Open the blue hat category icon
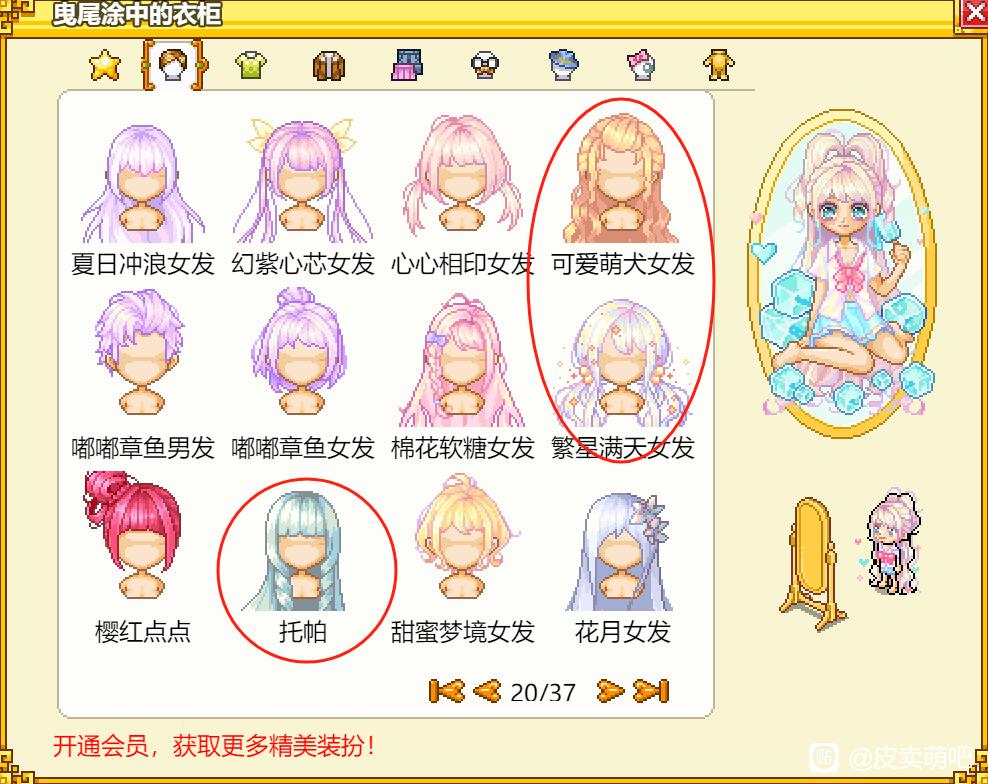The image size is (988, 784). click(x=563, y=65)
